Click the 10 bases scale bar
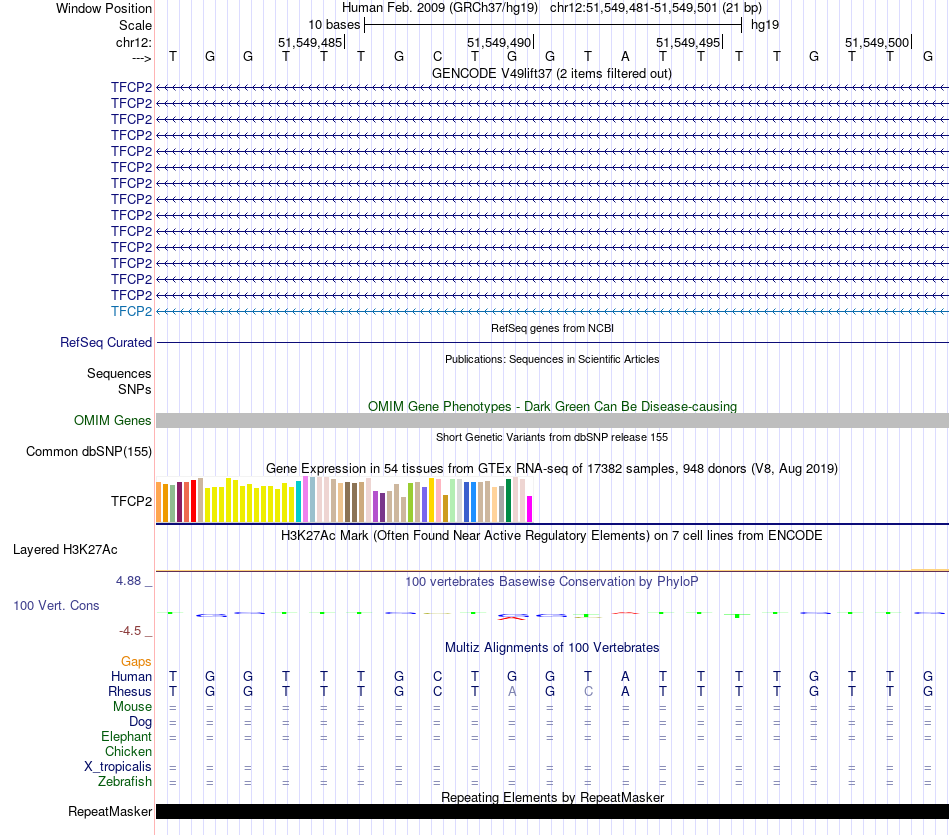950x835 pixels. [553, 25]
